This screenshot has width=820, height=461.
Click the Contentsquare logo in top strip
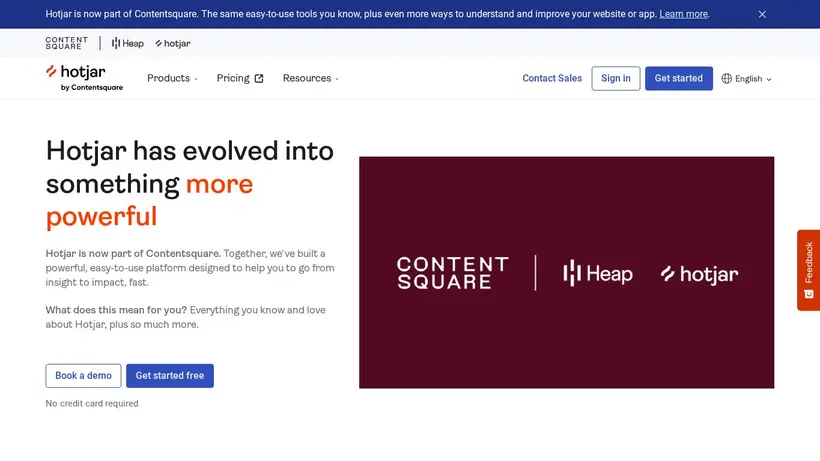pyautogui.click(x=66, y=43)
